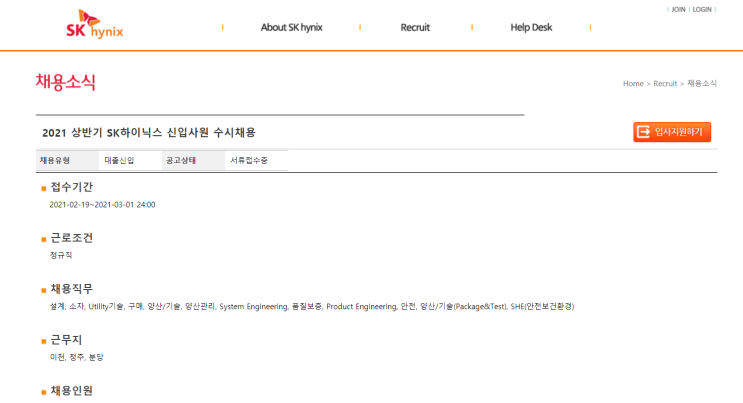This screenshot has width=743, height=403.
Task: Click the JOIN link
Action: 678,9
